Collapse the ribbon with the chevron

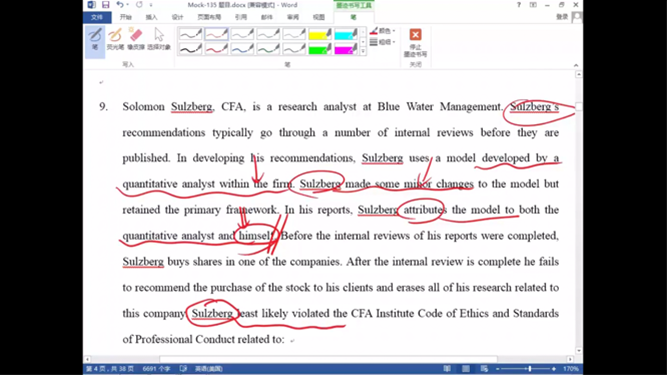tap(576, 65)
